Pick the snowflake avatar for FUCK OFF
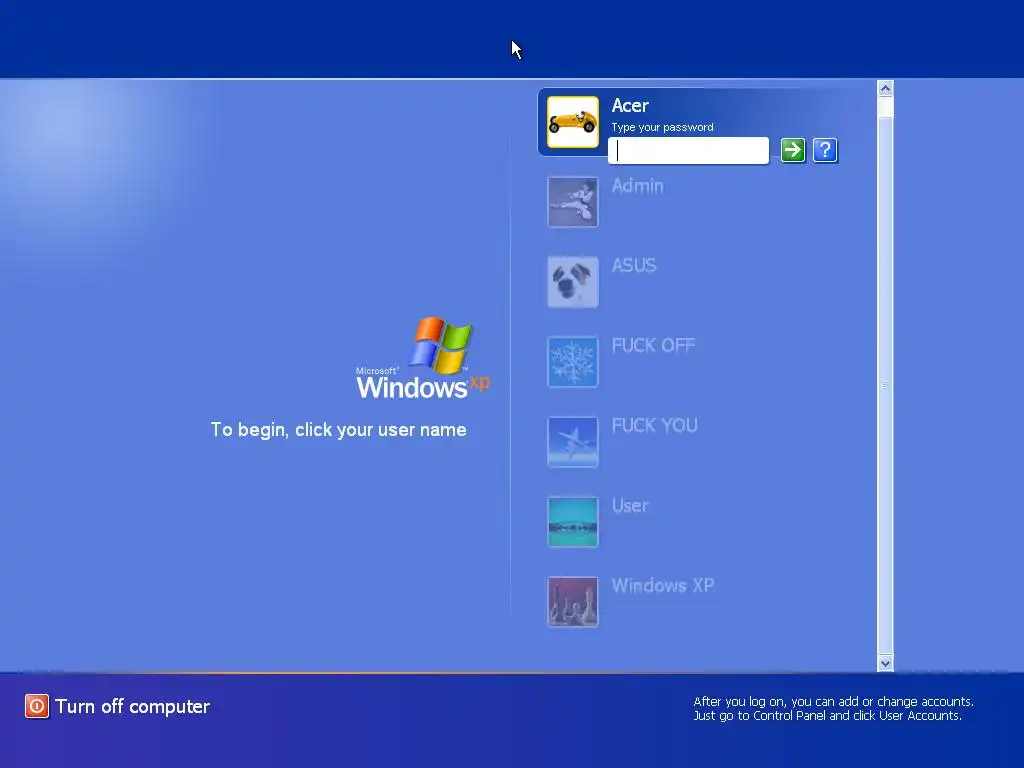Viewport: 1024px width, 768px height. pyautogui.click(x=573, y=362)
